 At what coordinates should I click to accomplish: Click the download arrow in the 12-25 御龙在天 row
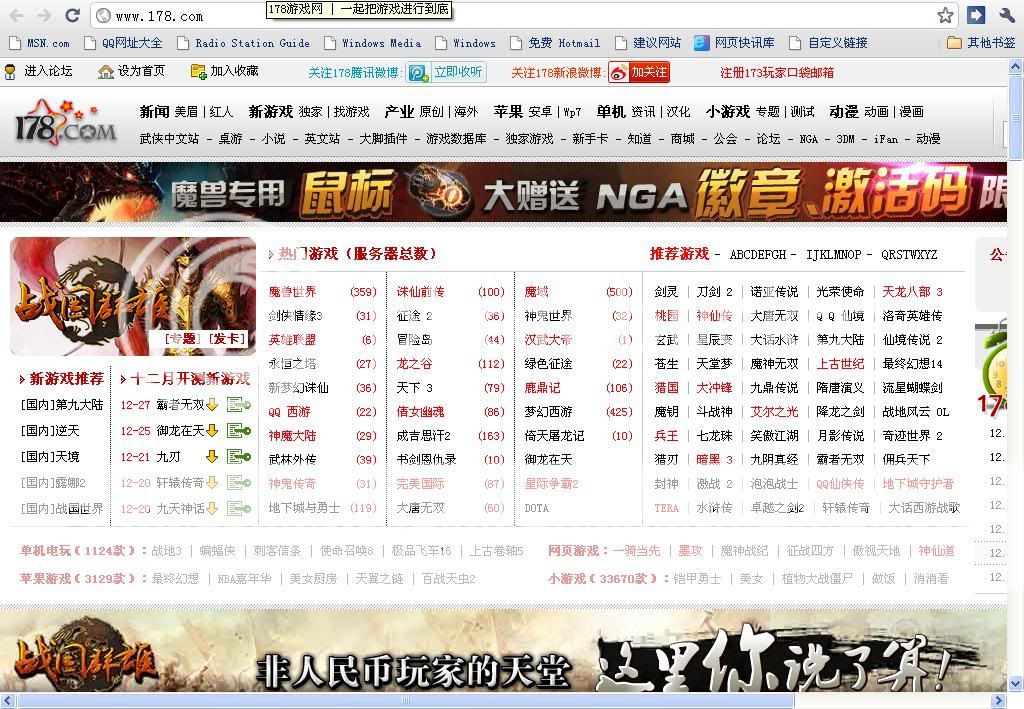coord(212,431)
